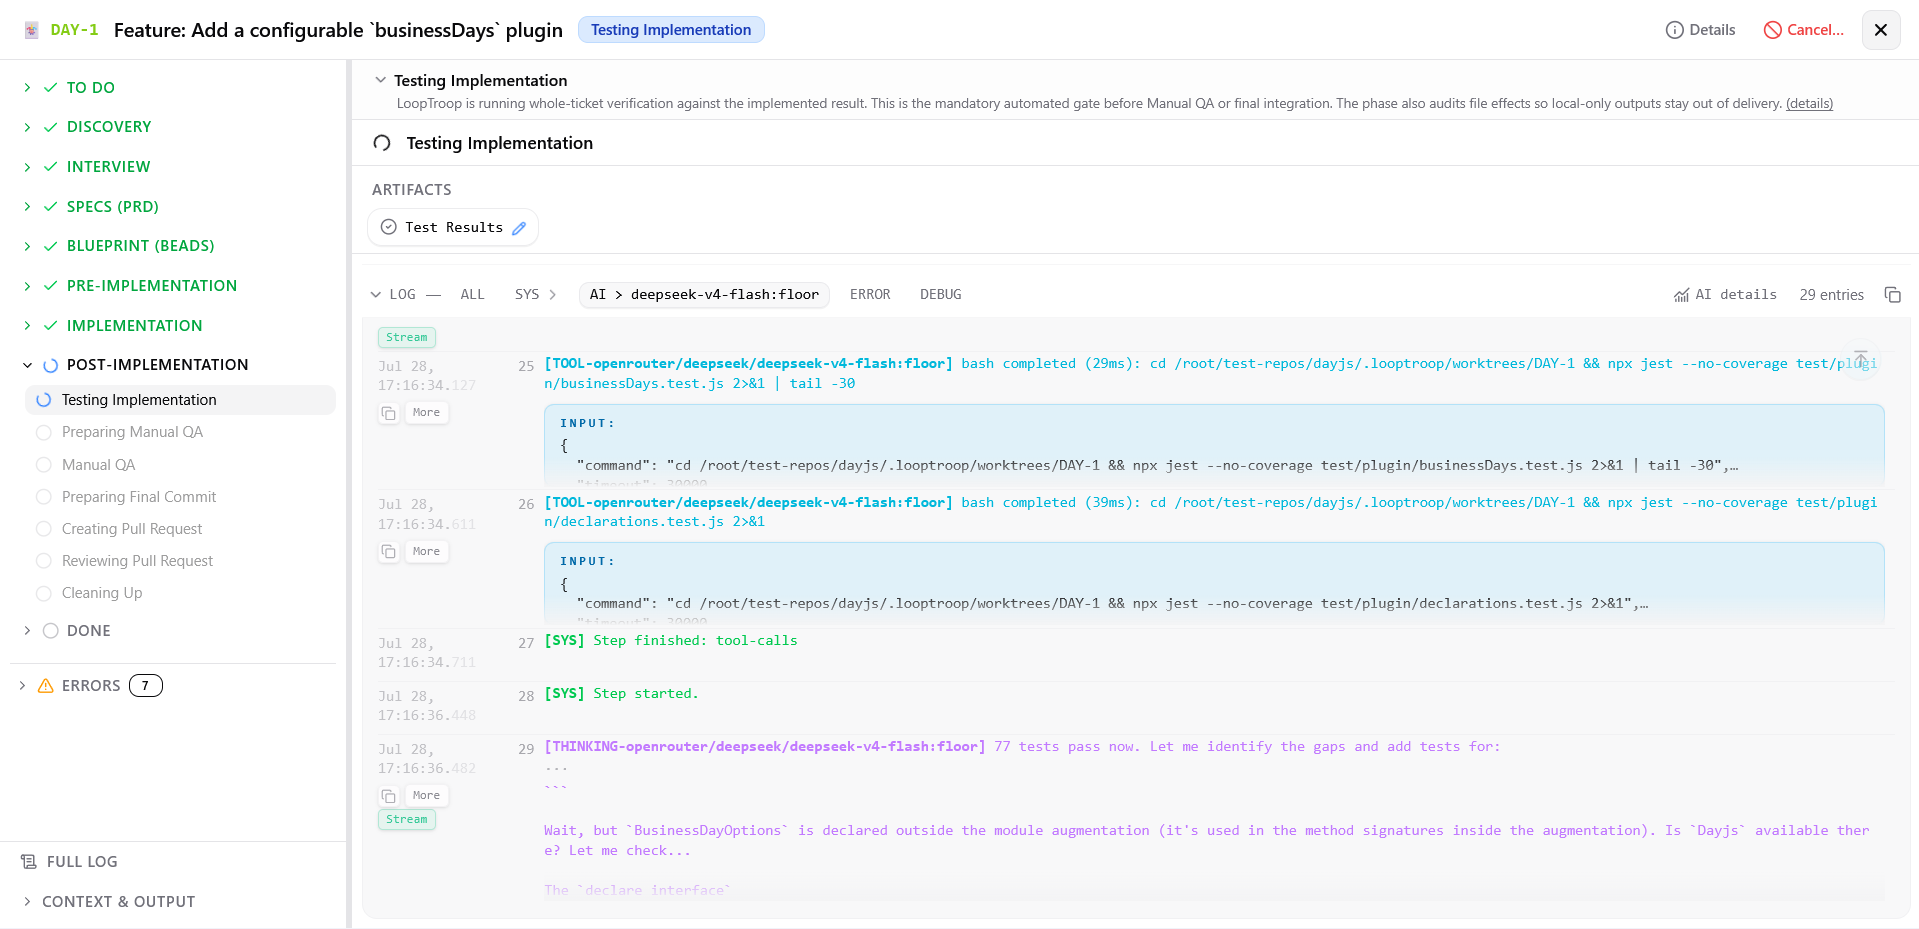Click the pencil edit icon on Test Results

click(x=519, y=228)
